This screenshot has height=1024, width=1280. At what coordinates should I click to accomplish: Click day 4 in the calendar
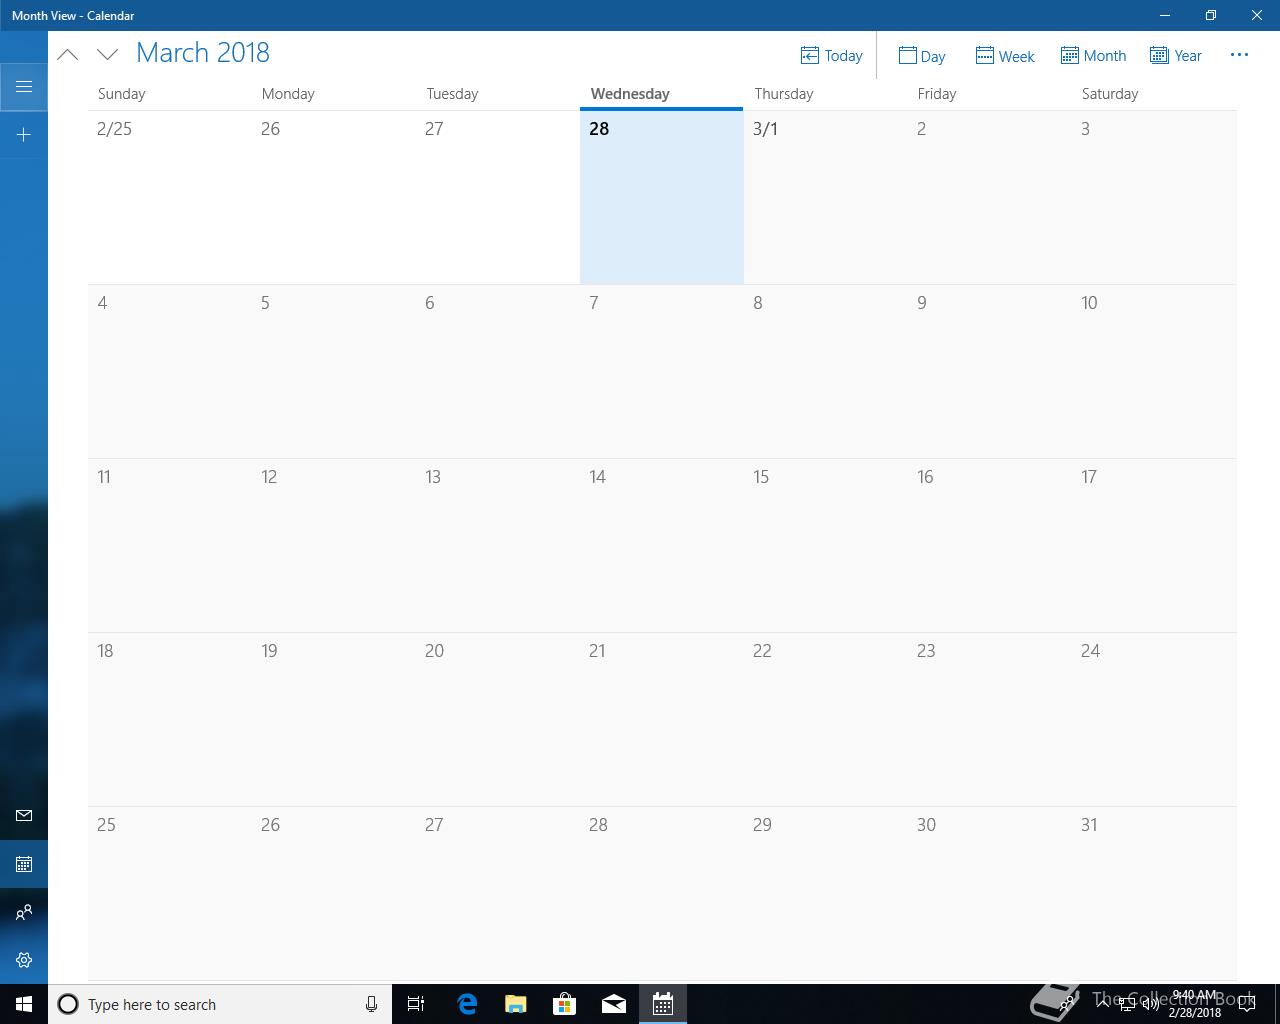(169, 371)
